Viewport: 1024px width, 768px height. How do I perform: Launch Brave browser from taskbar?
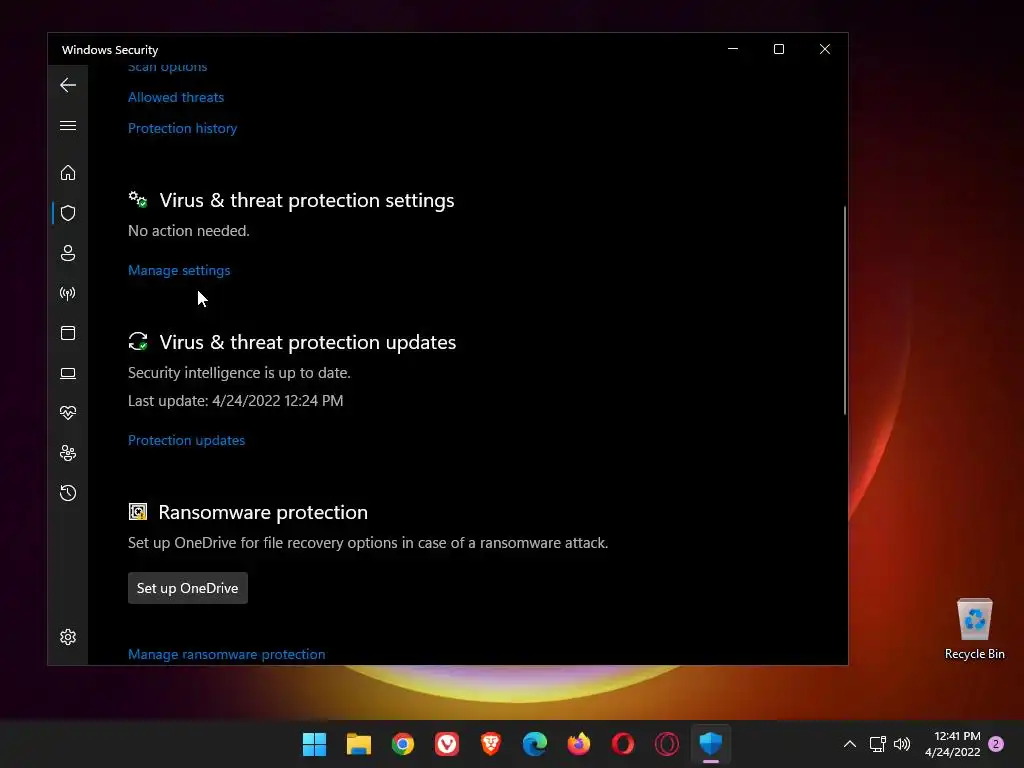coord(490,744)
